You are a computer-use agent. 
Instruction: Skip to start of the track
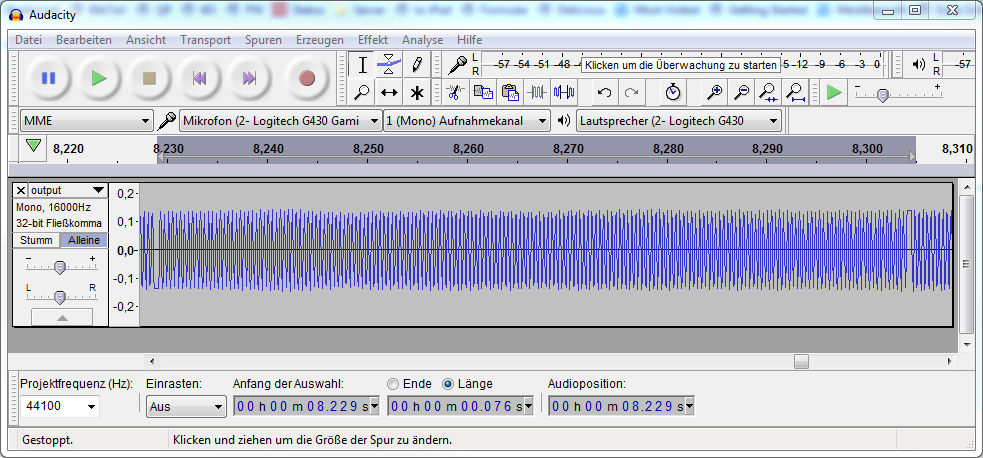[199, 78]
